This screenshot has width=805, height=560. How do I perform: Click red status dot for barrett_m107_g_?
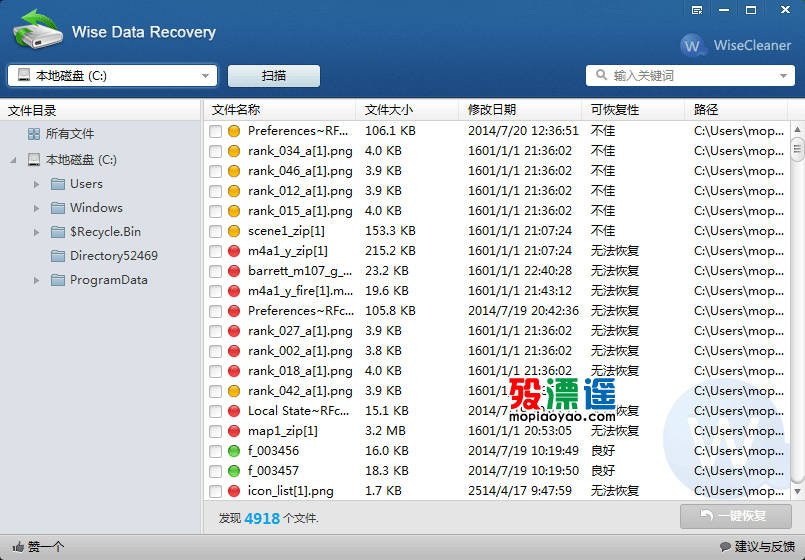(x=234, y=271)
